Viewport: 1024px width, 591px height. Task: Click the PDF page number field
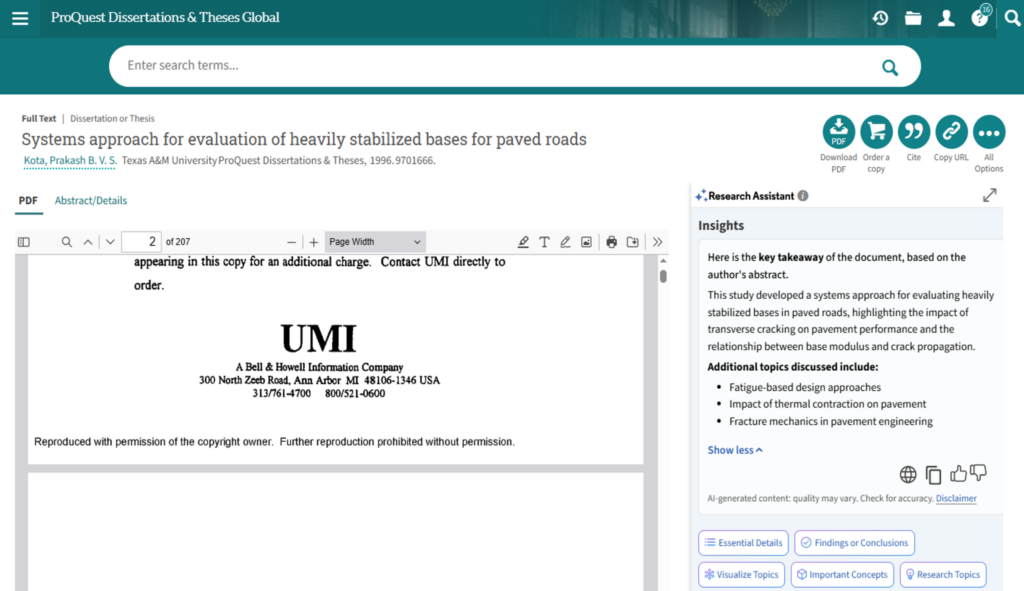[141, 242]
